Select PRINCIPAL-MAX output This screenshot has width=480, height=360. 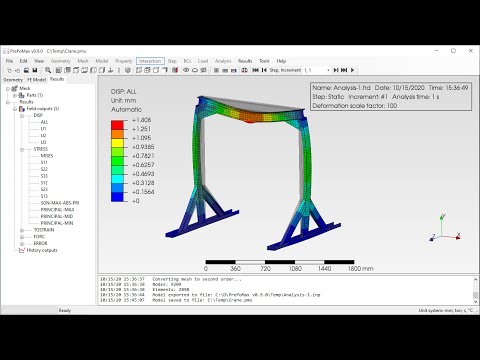click(57, 210)
